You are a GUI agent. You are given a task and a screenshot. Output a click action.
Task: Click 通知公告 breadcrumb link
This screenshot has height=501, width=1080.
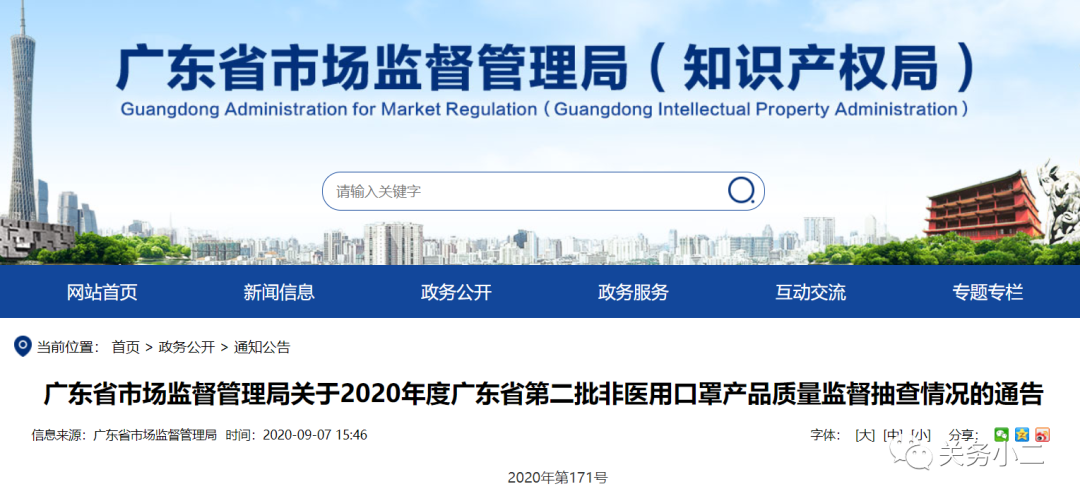click(x=262, y=347)
